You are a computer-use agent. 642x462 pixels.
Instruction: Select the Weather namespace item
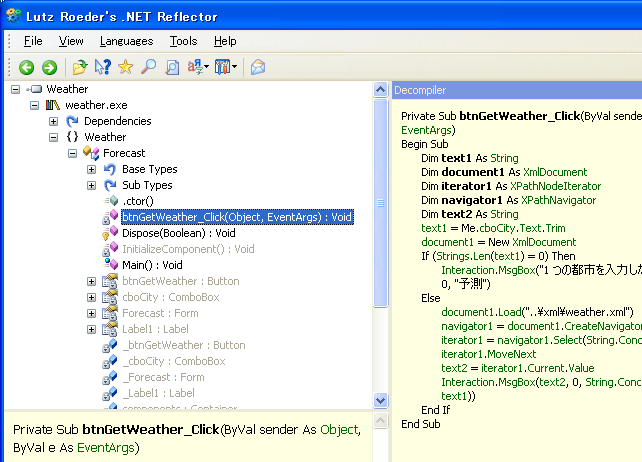coord(105,137)
